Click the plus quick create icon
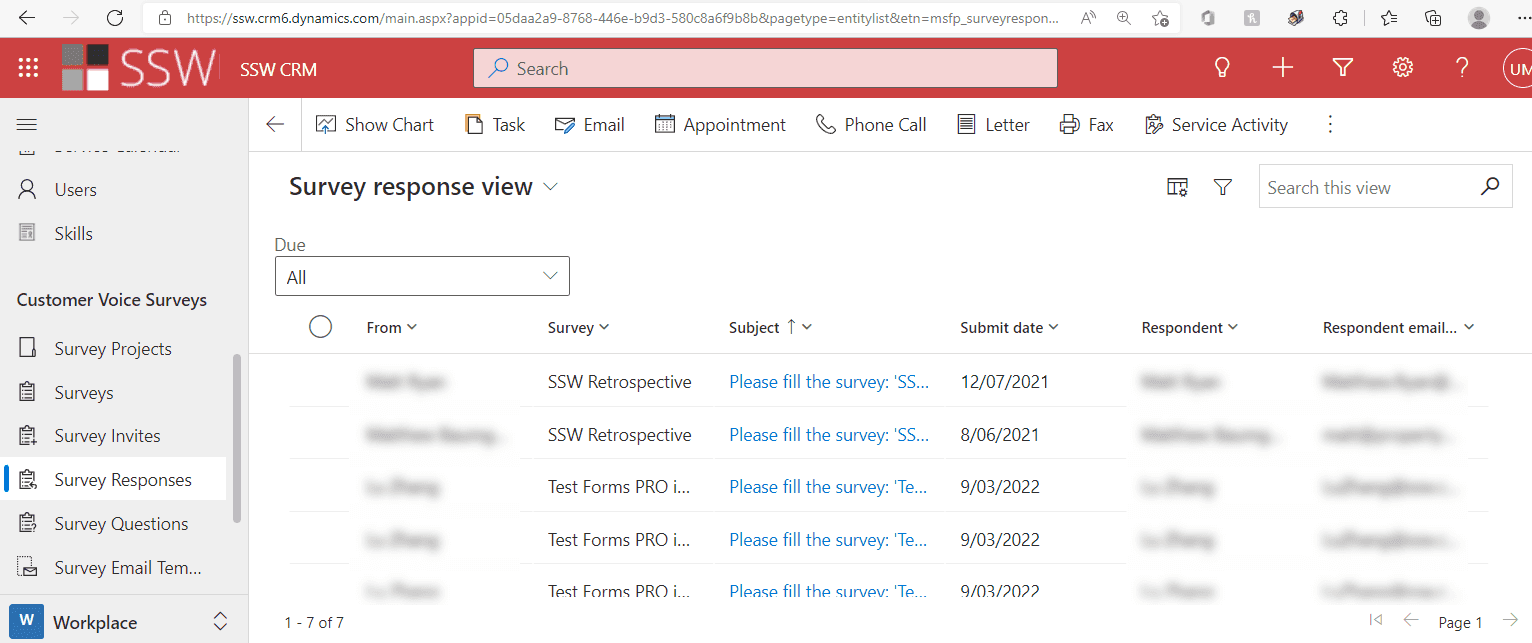 point(1282,68)
